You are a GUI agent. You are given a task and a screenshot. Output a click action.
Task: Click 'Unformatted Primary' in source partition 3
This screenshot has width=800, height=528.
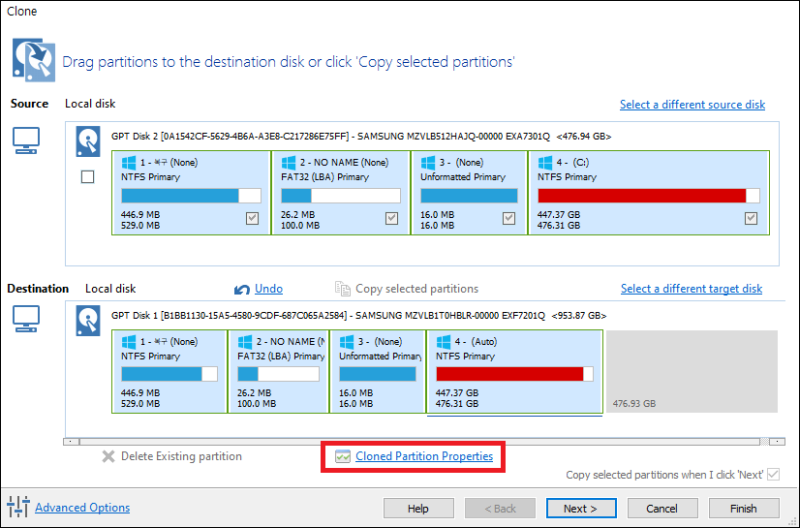463,177
